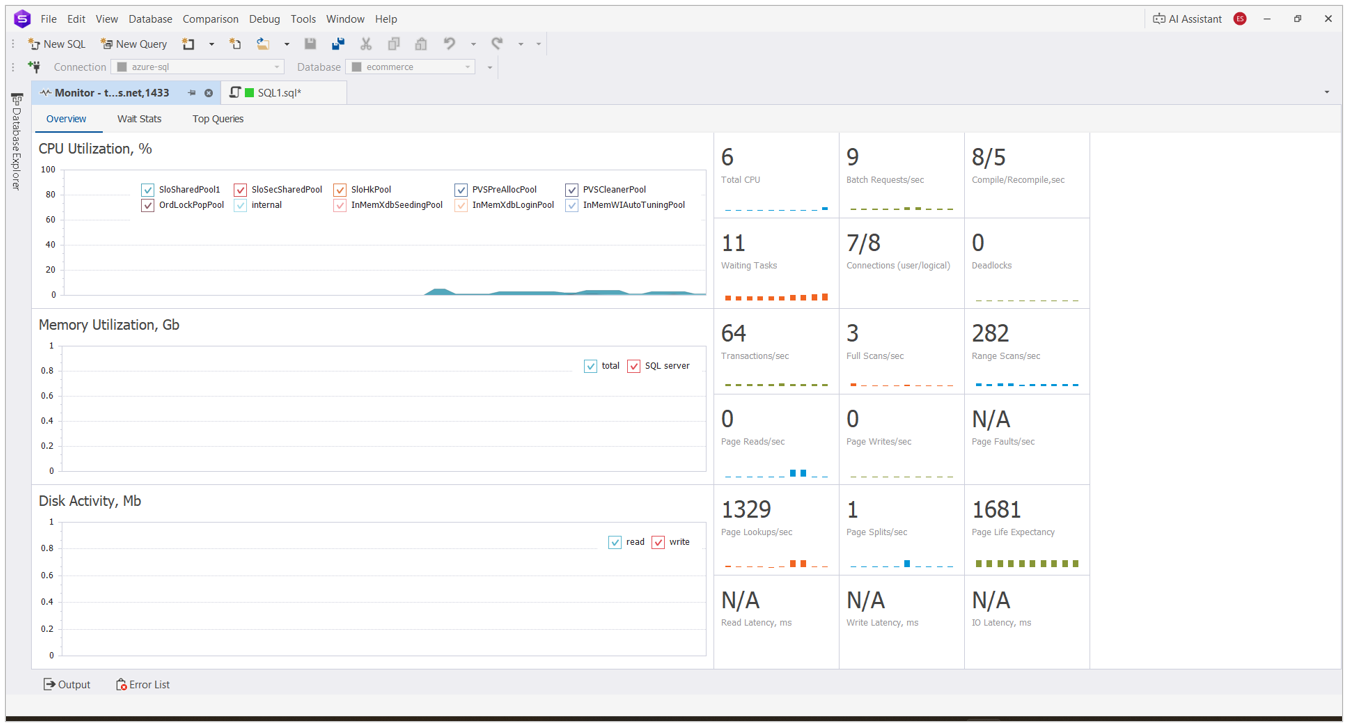Click the Open File folder icon
This screenshot has width=1347, height=725.
pyautogui.click(x=263, y=44)
